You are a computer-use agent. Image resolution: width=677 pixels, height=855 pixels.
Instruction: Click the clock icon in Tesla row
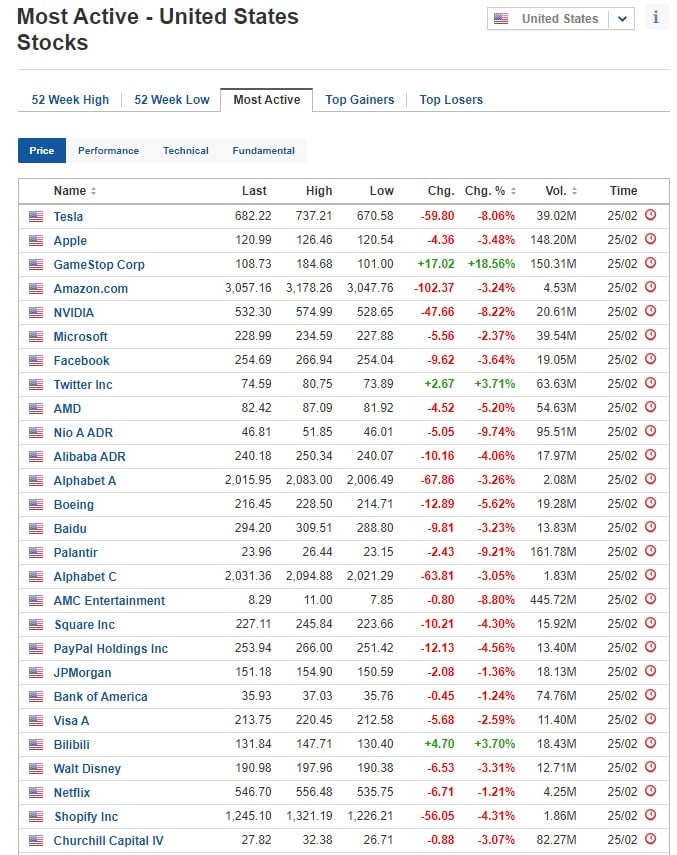pos(650,215)
